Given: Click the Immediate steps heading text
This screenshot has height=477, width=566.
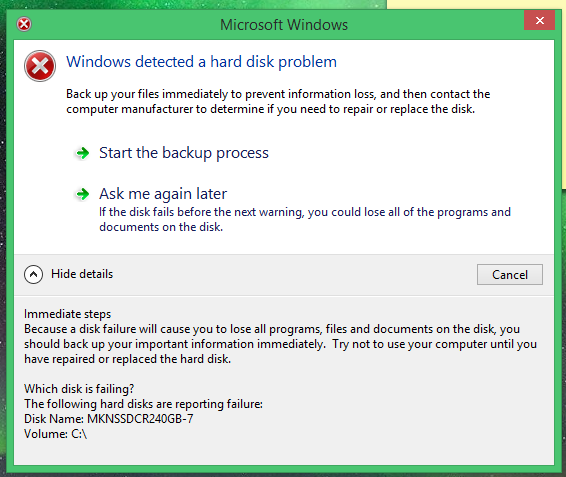Looking at the screenshot, I should coord(68,314).
